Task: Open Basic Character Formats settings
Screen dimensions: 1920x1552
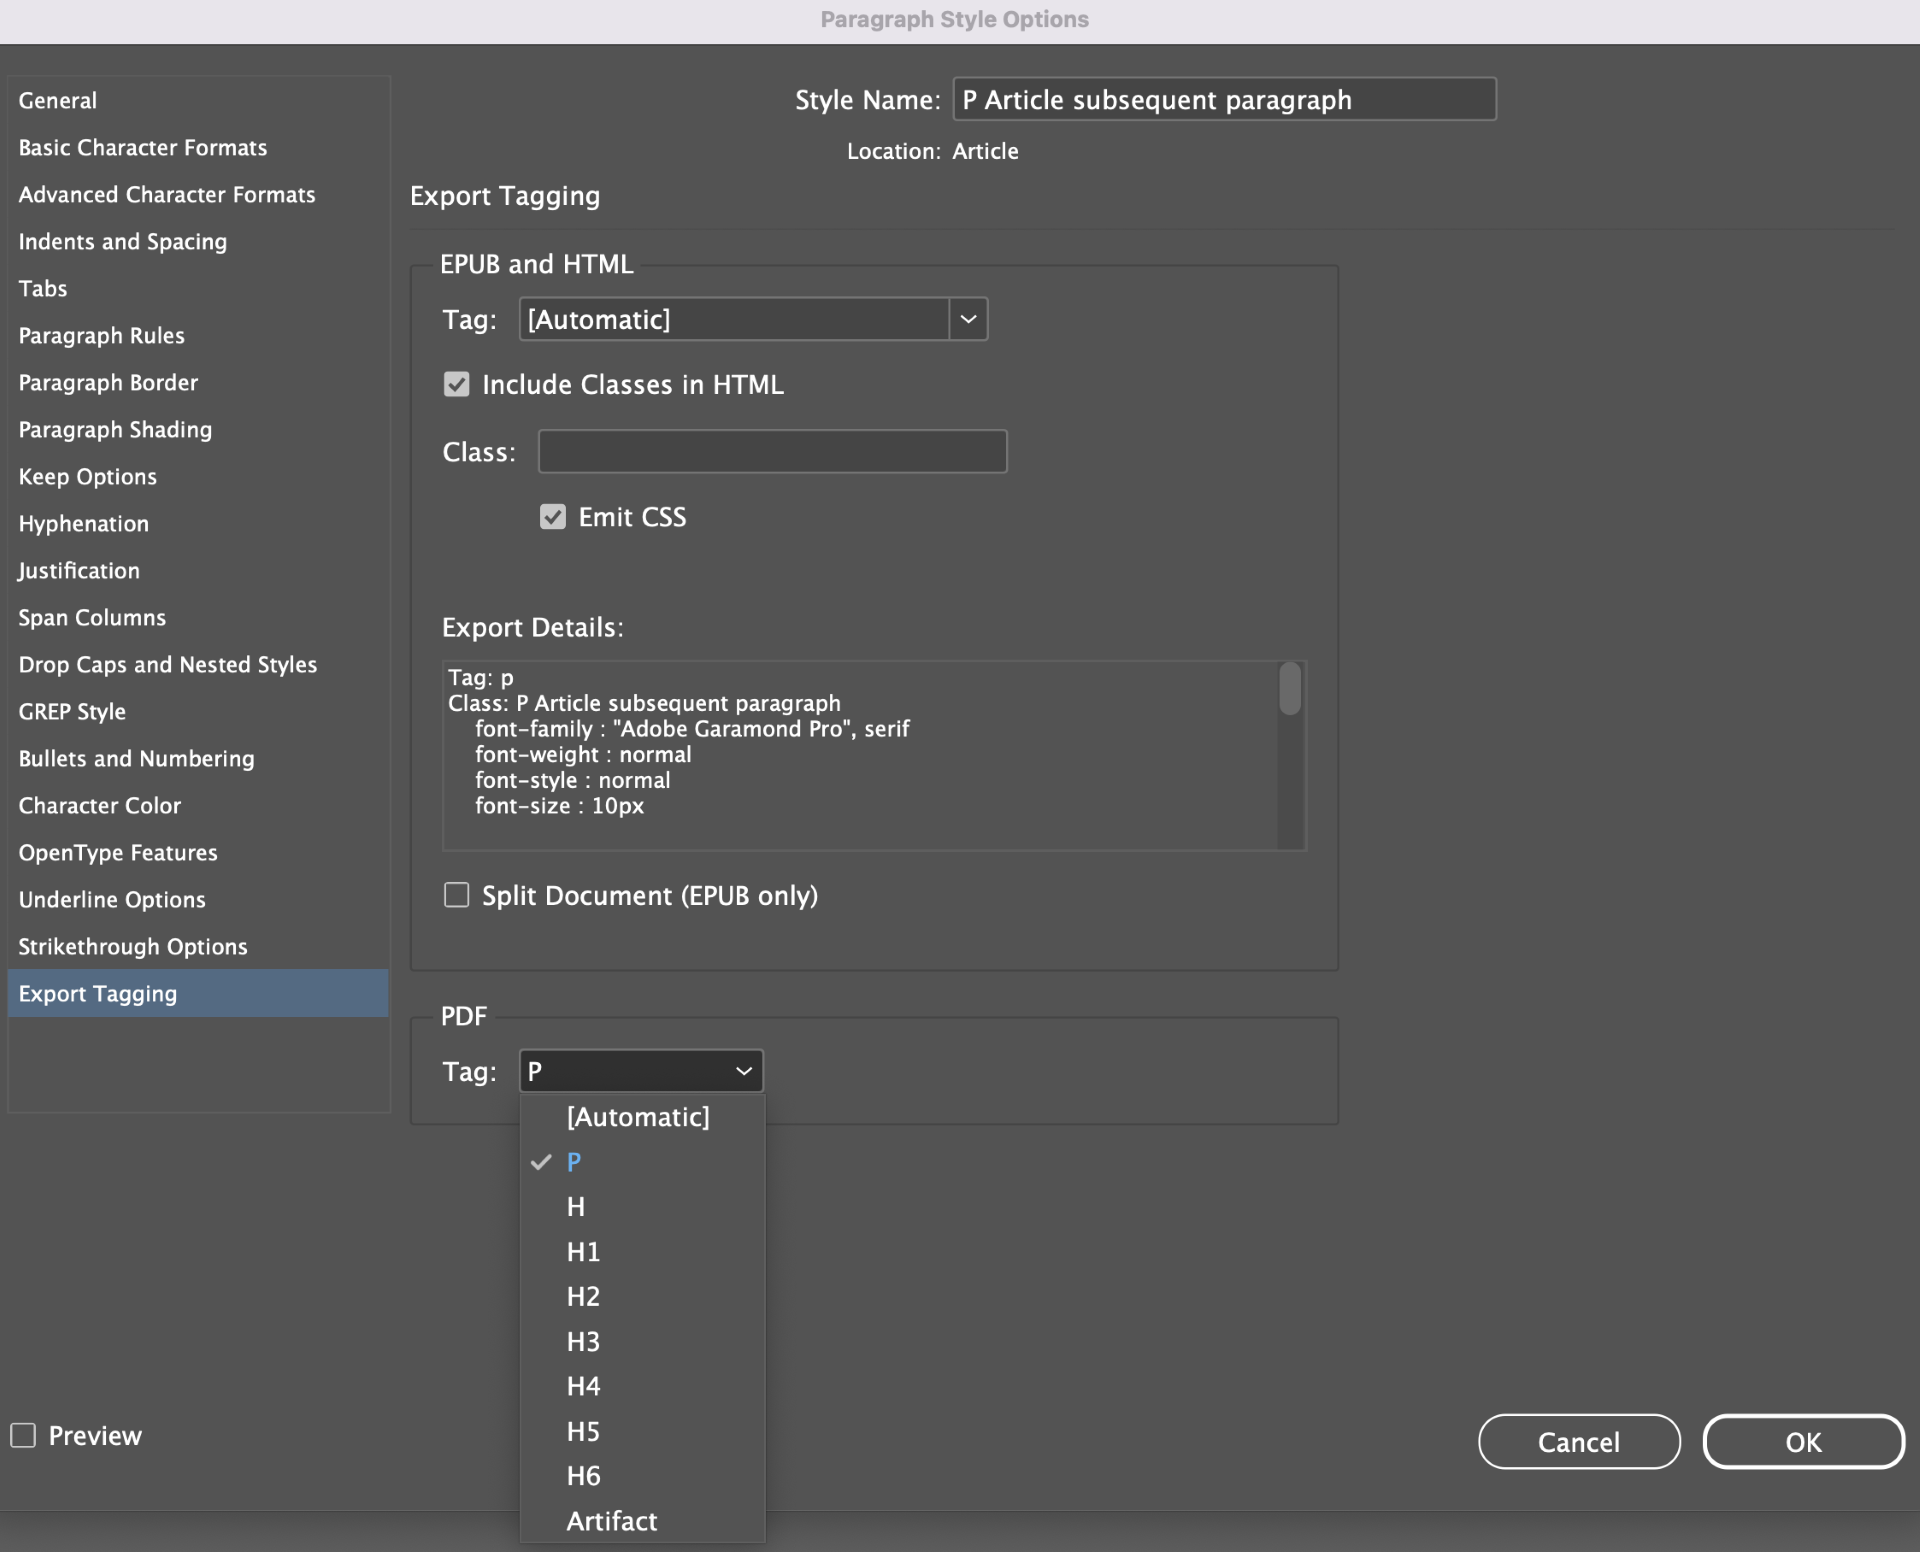Action: (143, 147)
